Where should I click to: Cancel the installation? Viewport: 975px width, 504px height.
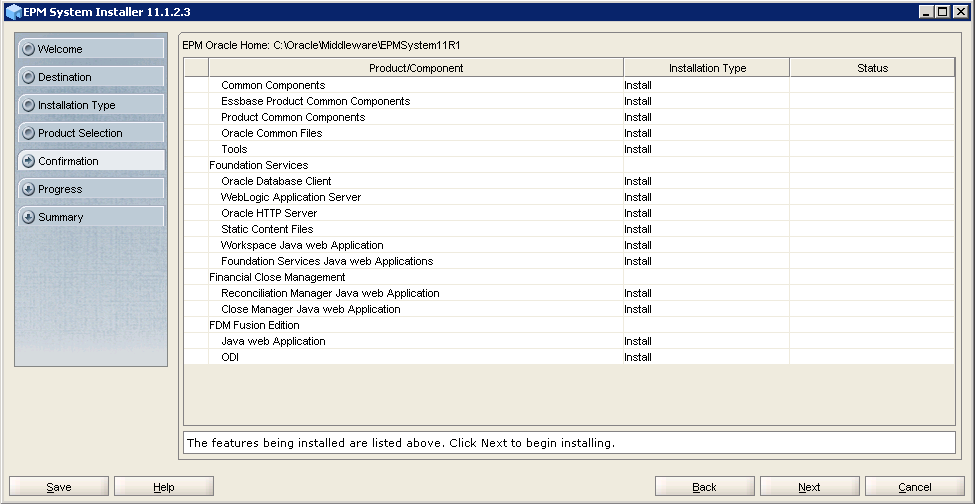point(914,487)
